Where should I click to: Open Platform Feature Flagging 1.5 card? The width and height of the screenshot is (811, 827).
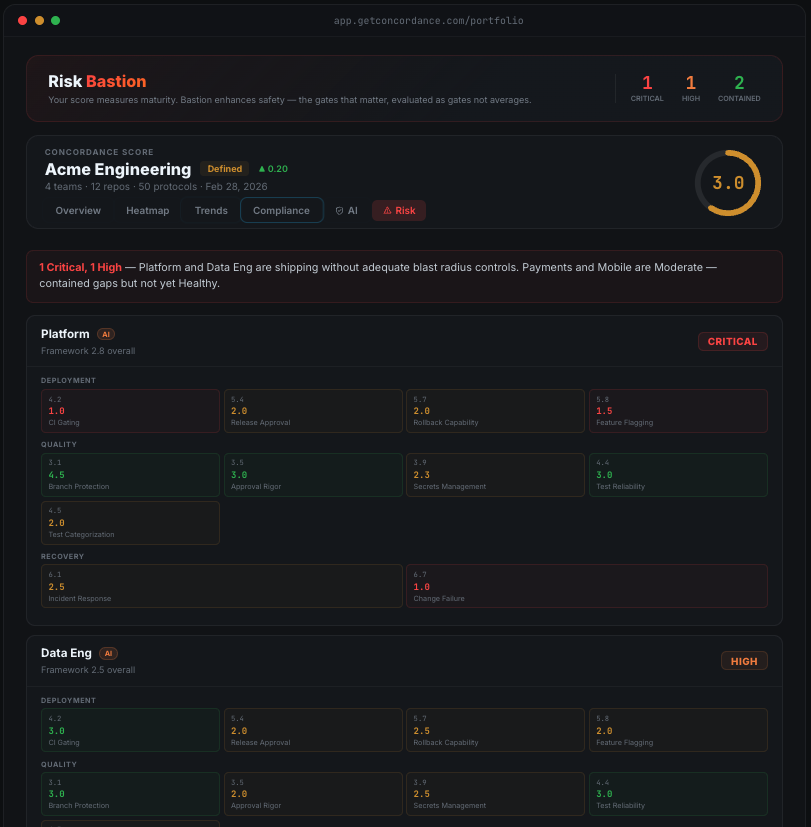click(678, 411)
